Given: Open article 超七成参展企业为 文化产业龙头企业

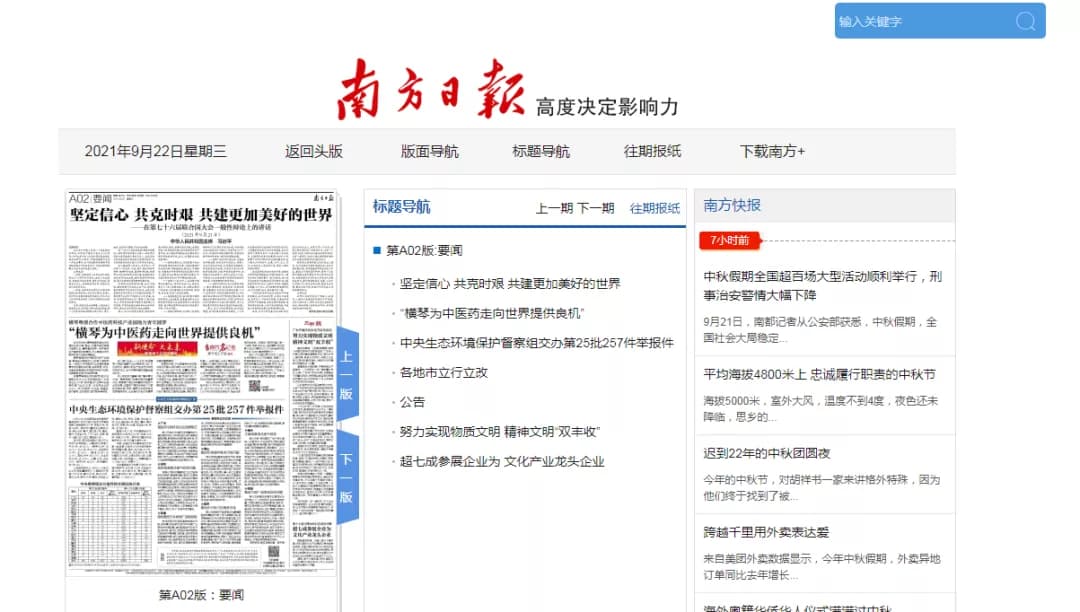Looking at the screenshot, I should point(502,461).
